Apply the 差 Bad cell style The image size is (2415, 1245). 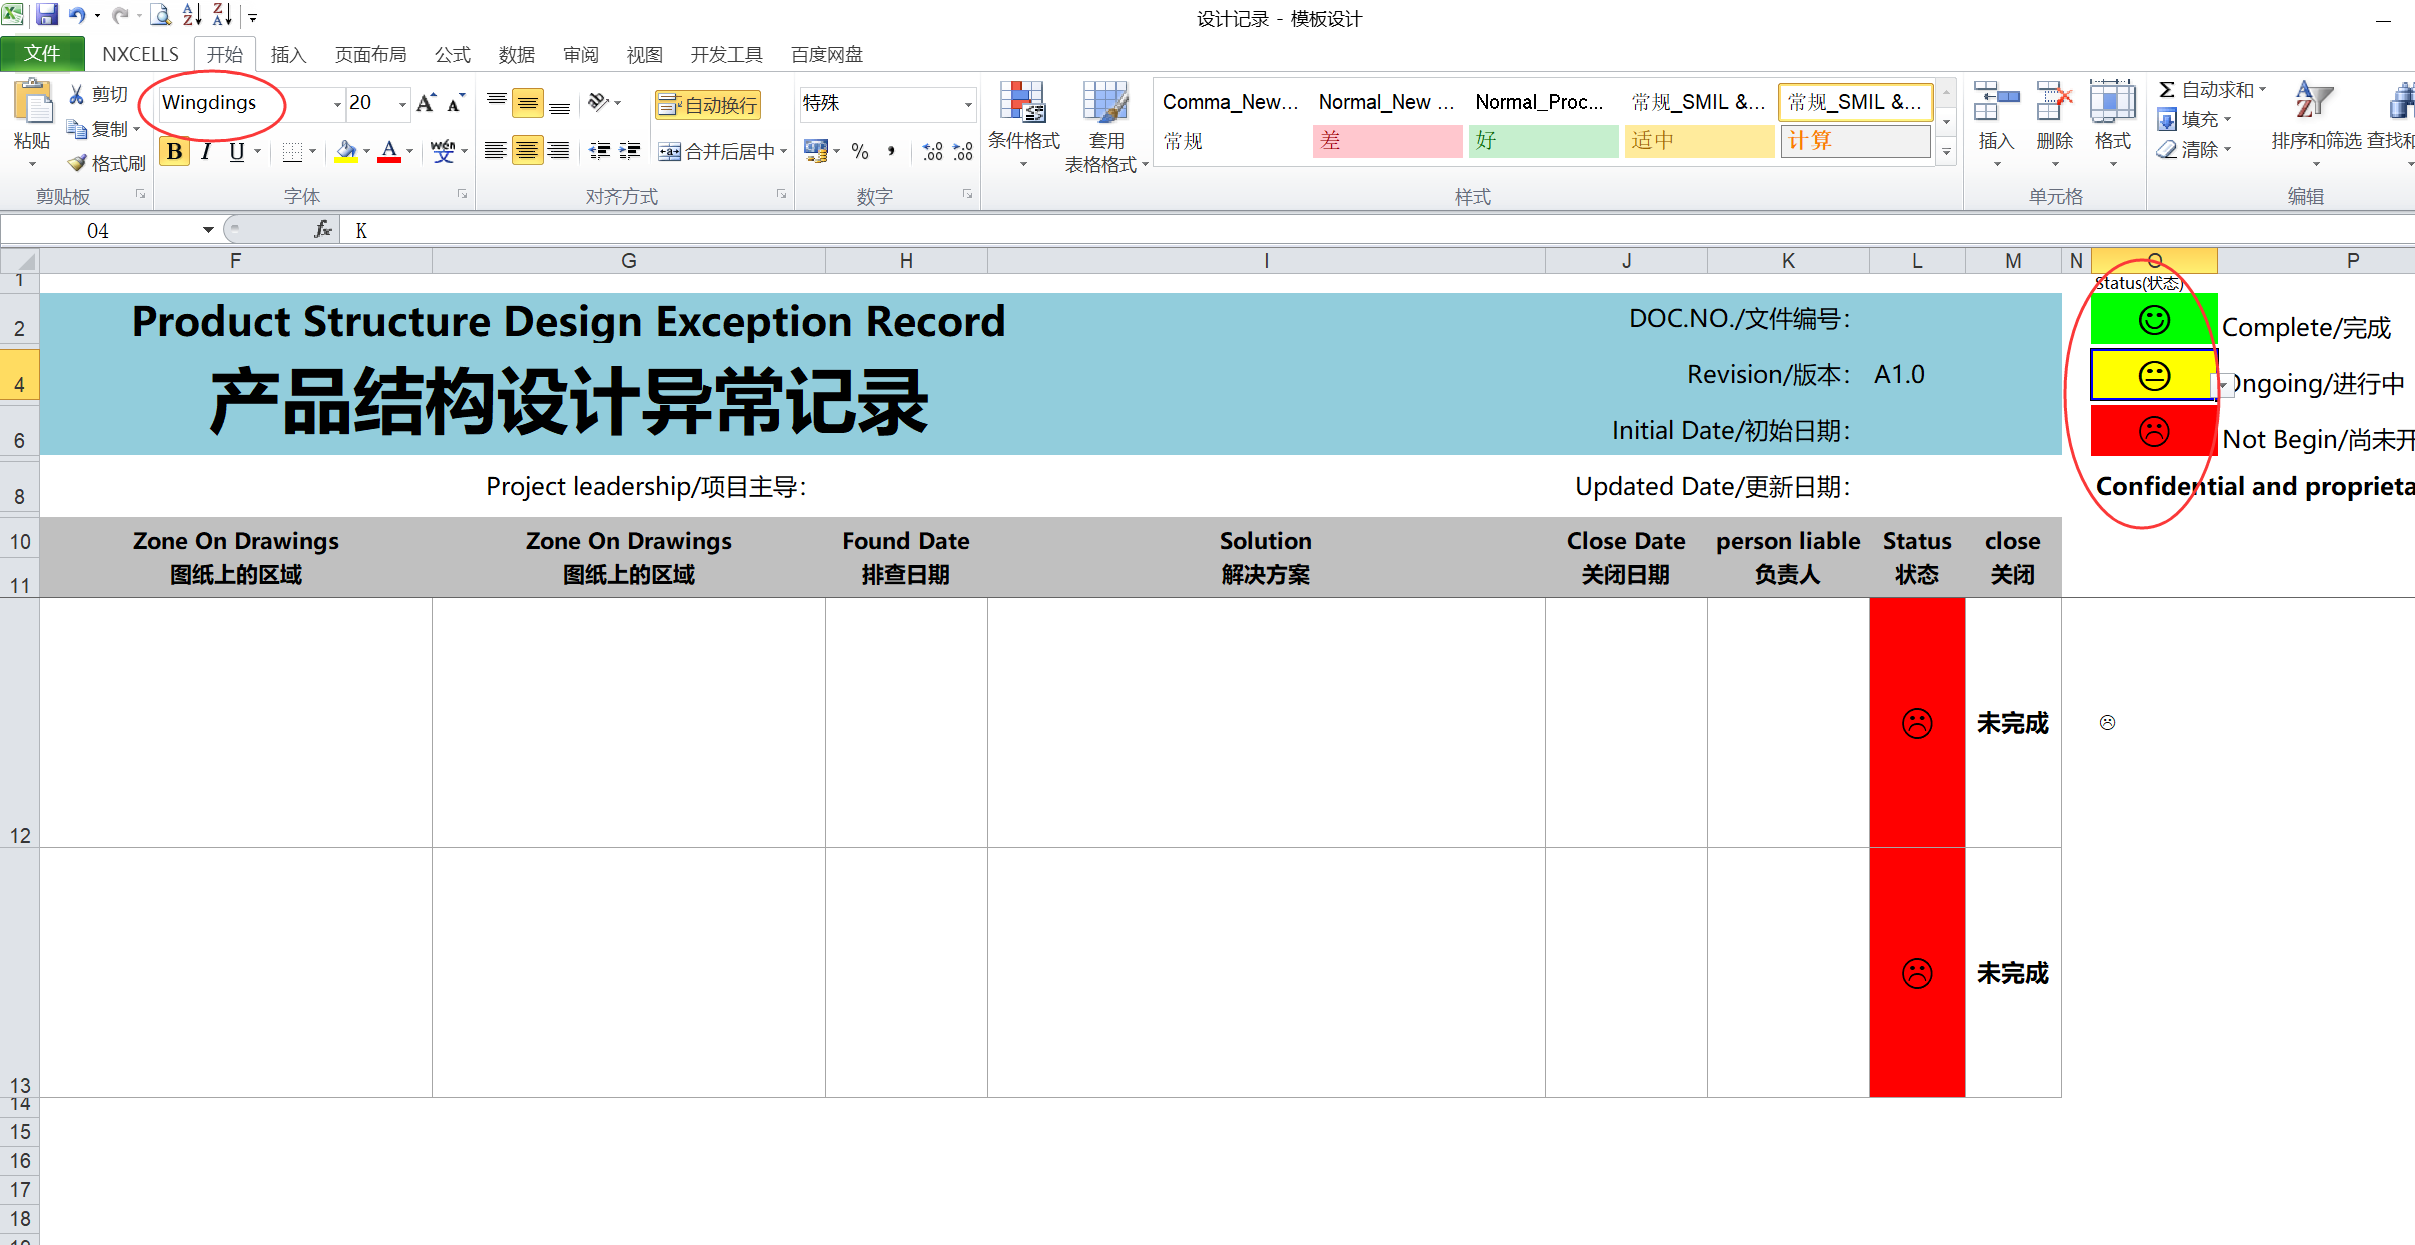tap(1387, 141)
